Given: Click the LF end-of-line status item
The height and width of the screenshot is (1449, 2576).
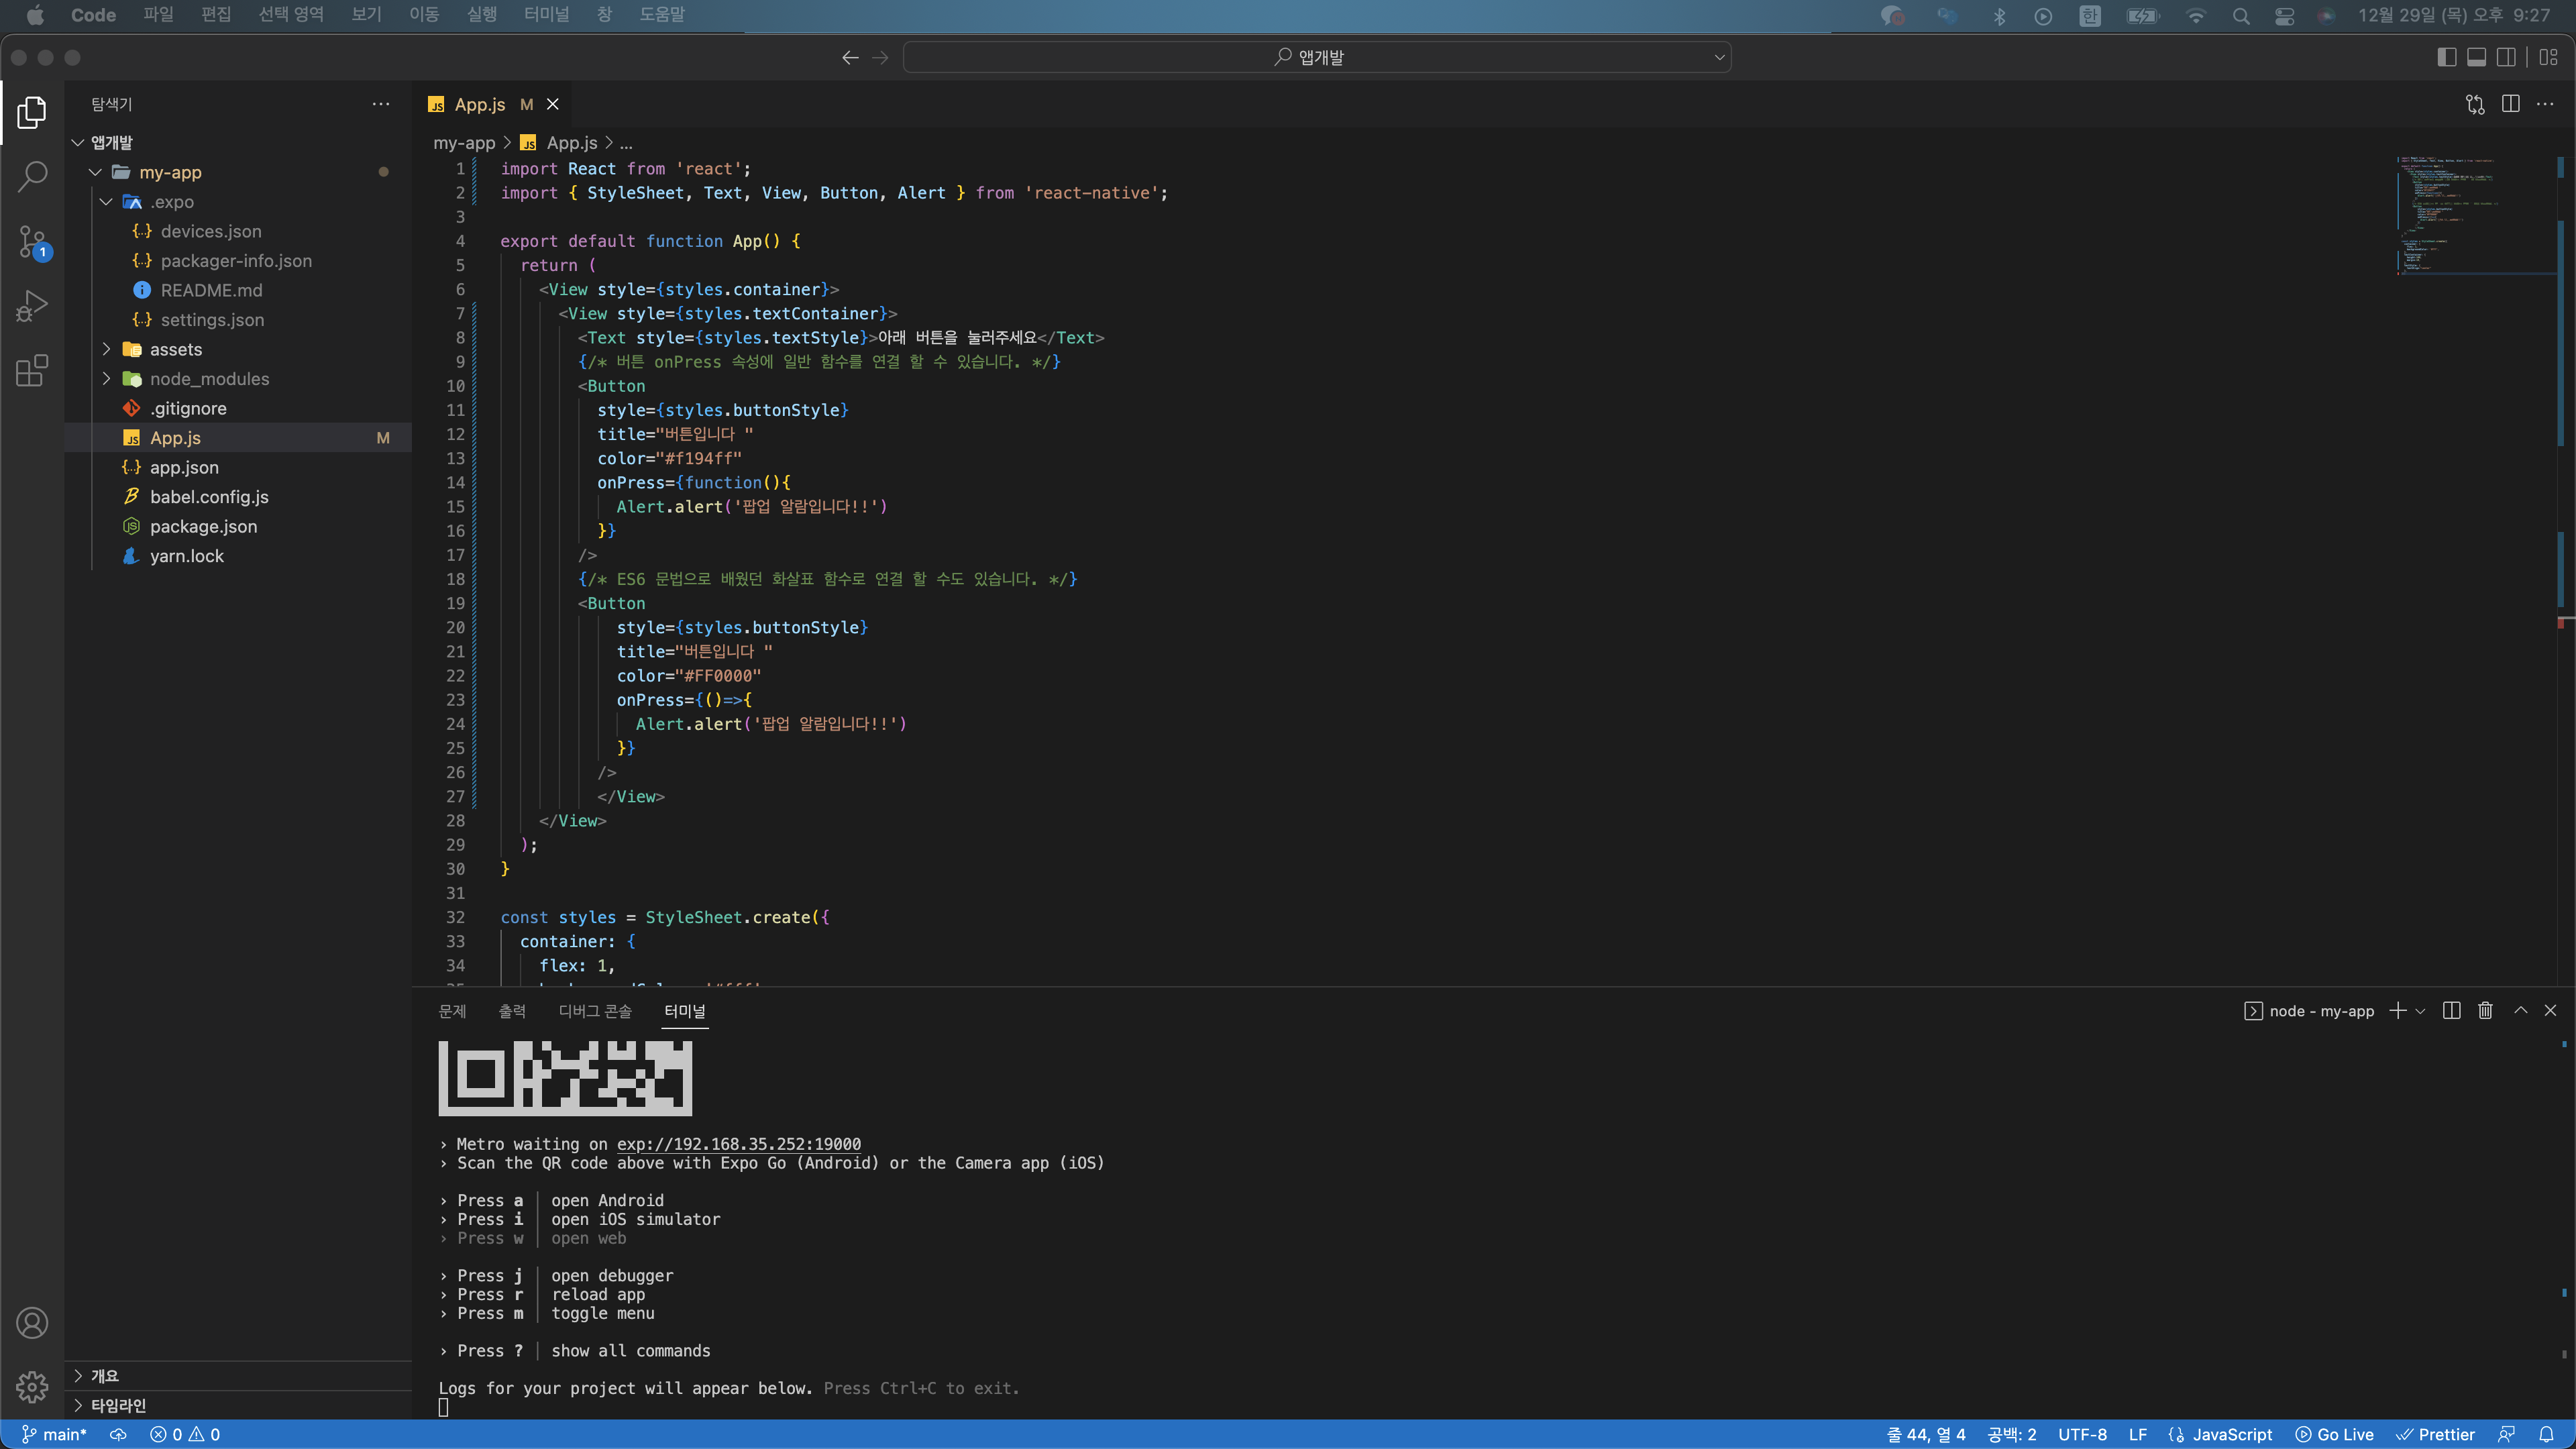Looking at the screenshot, I should pyautogui.click(x=2138, y=1435).
